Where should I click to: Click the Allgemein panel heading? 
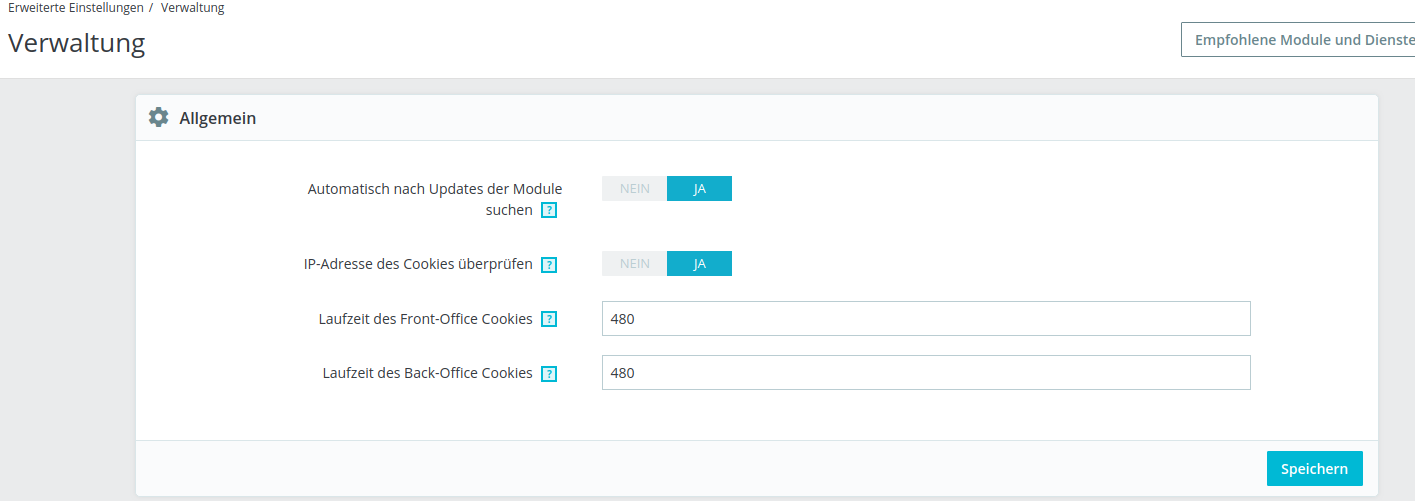pos(217,118)
